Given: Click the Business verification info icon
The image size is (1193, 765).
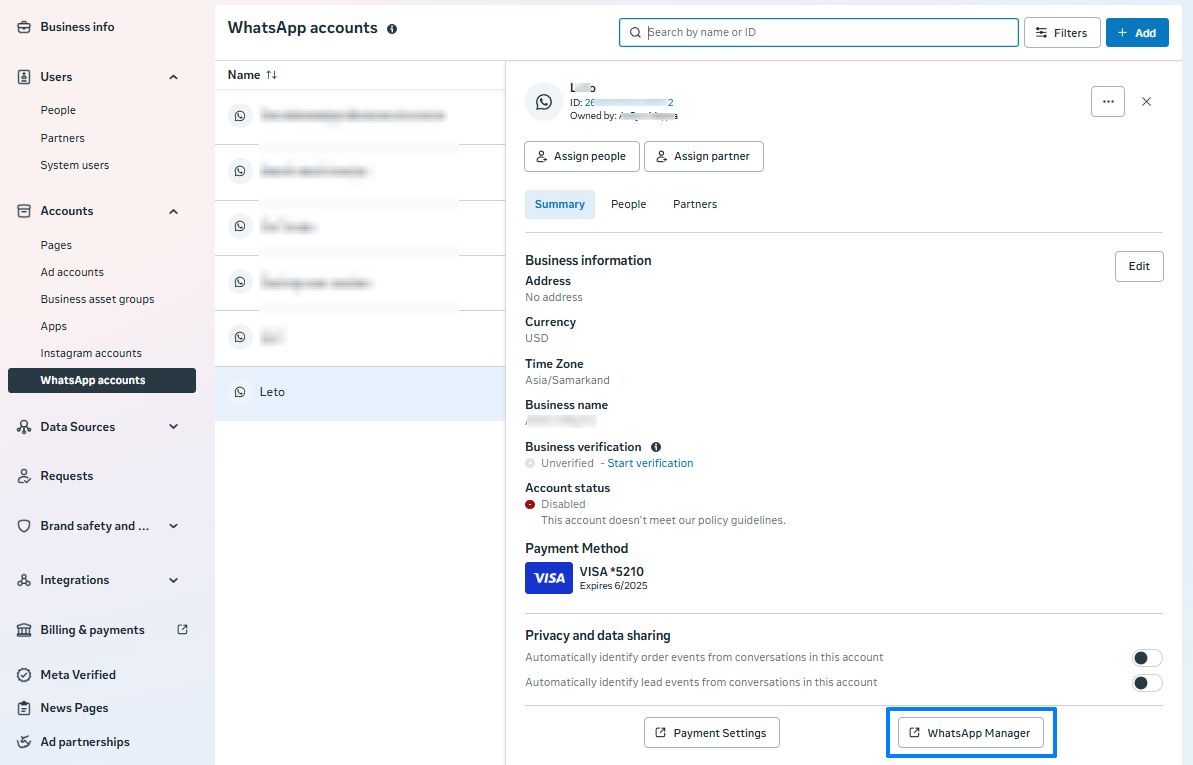Looking at the screenshot, I should coord(656,447).
